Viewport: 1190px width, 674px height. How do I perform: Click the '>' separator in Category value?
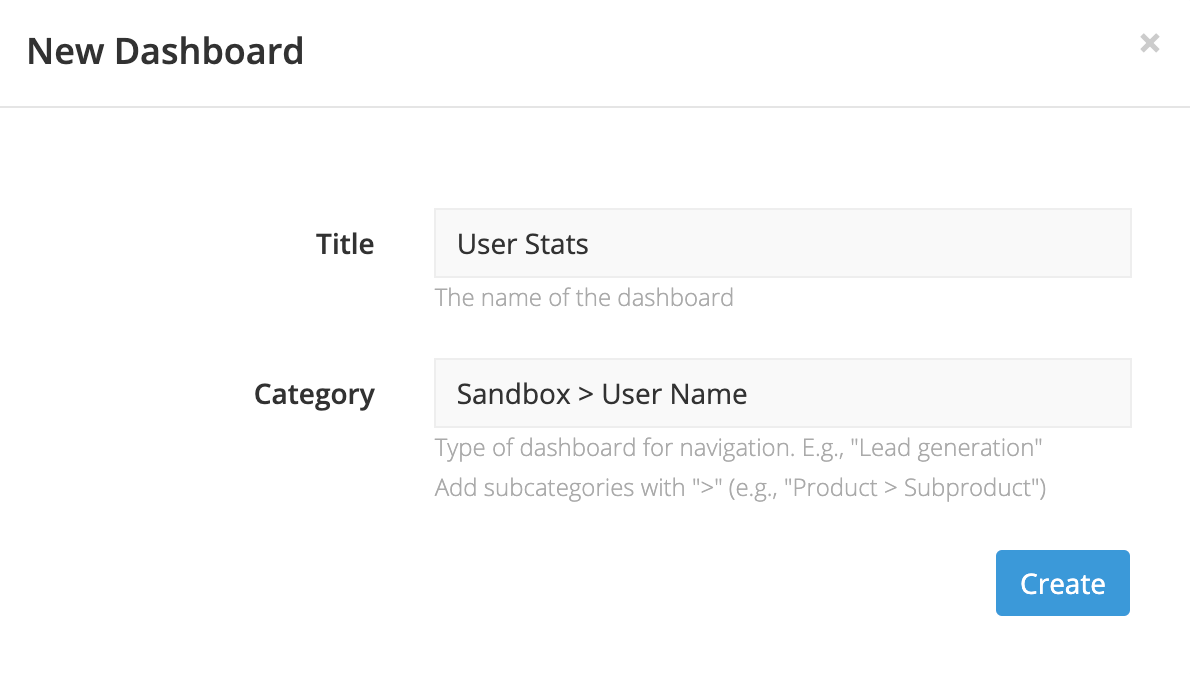point(586,395)
